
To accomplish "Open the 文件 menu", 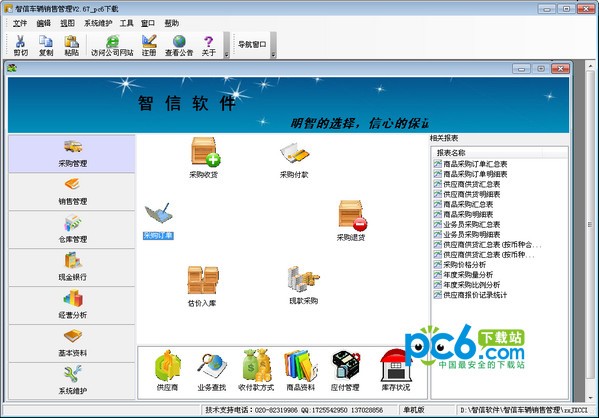I will pyautogui.click(x=20, y=23).
